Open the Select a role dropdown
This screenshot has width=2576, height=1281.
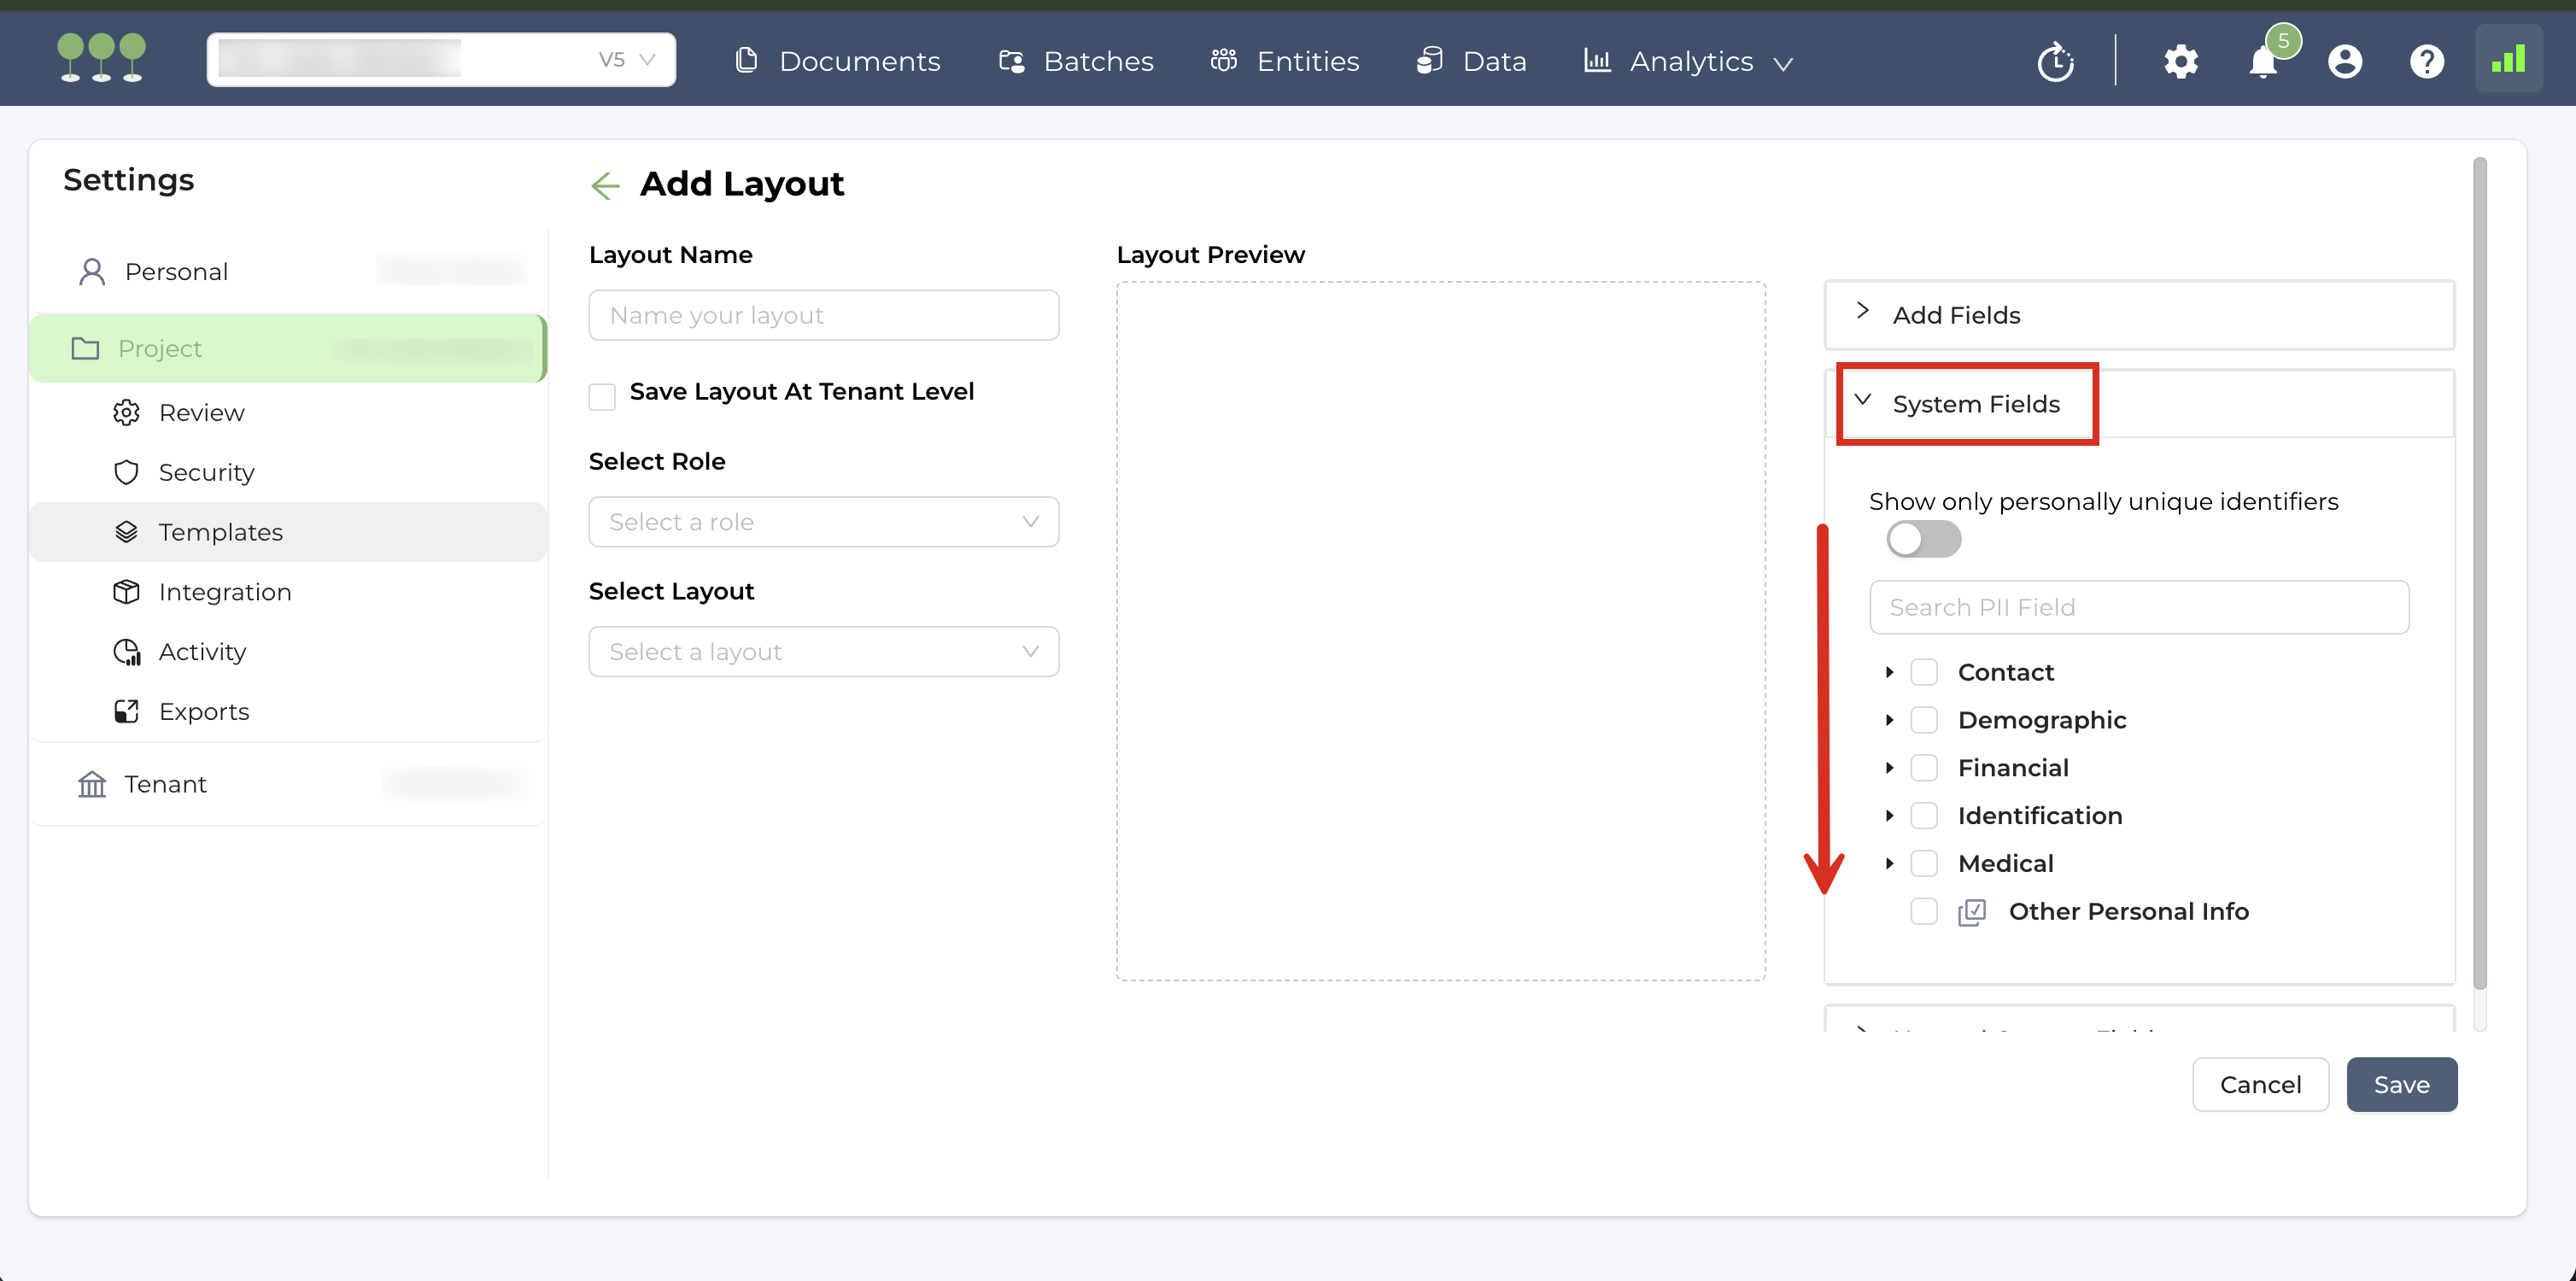click(x=823, y=522)
